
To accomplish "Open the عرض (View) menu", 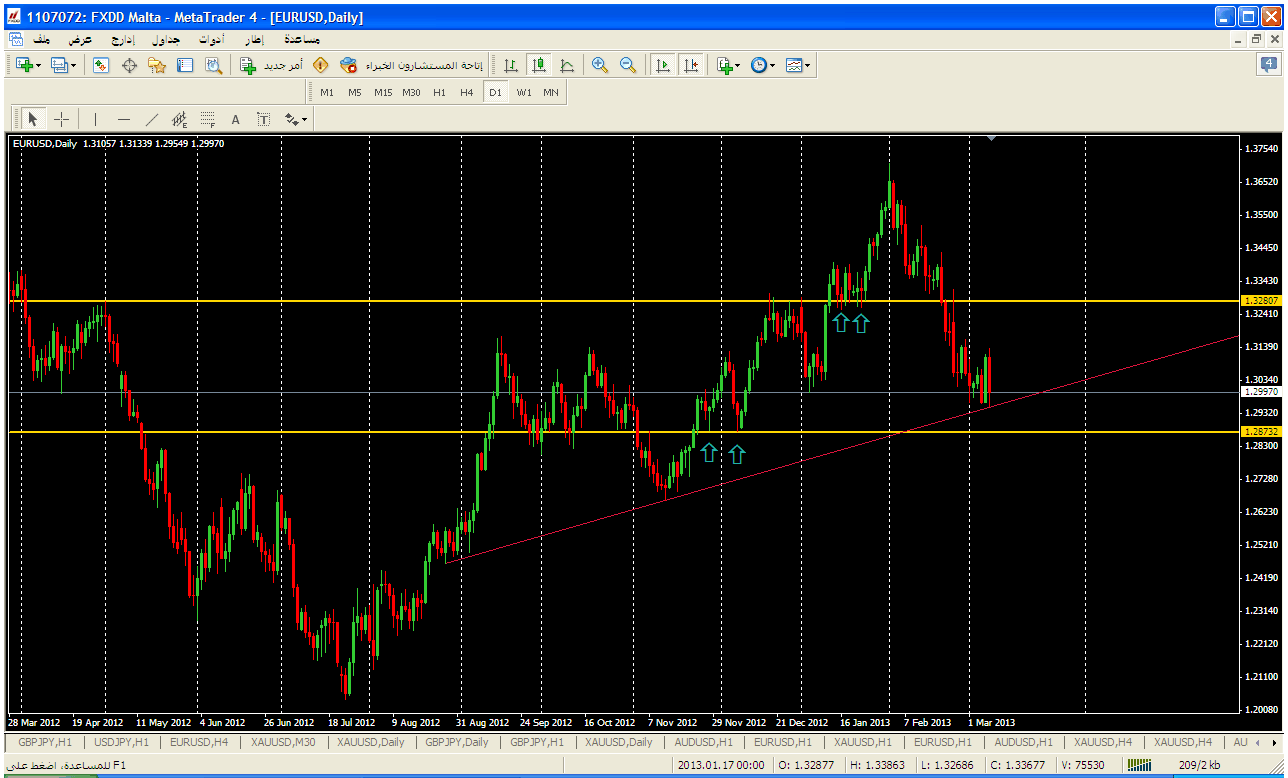I will [80, 39].
